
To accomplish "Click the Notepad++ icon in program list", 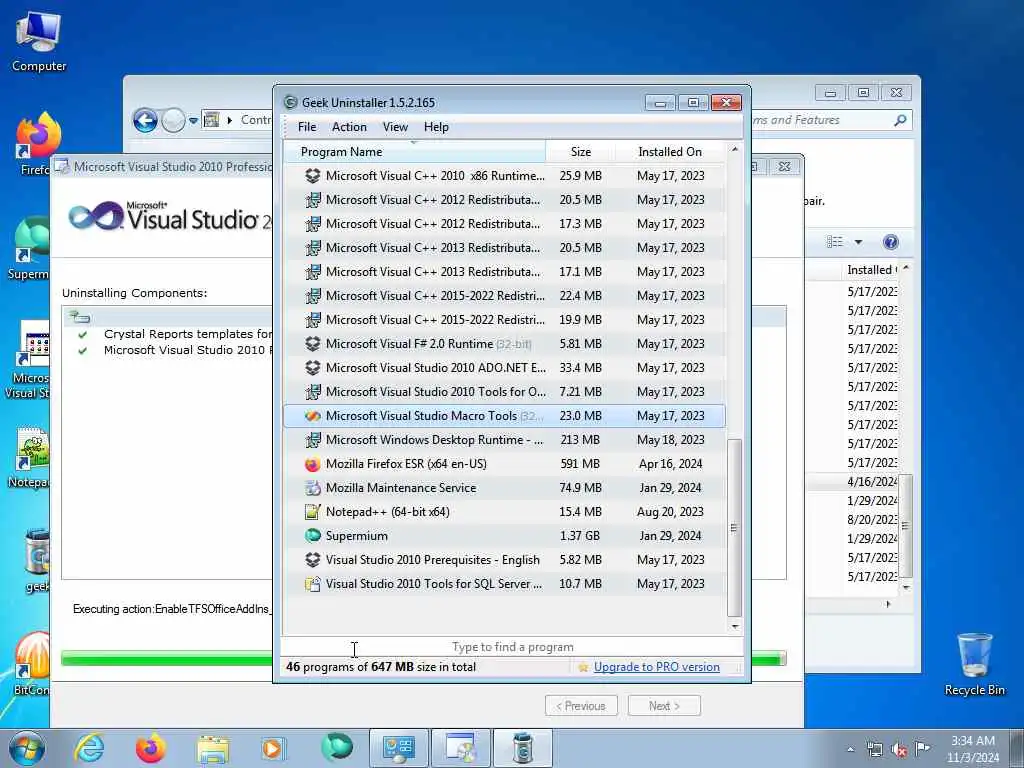I will point(313,512).
